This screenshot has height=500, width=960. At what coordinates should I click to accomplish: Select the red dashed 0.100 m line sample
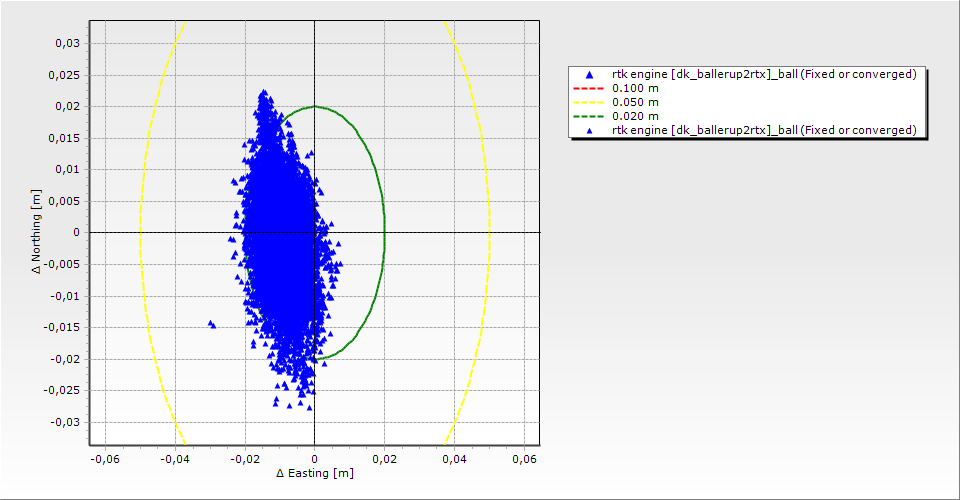pos(588,89)
